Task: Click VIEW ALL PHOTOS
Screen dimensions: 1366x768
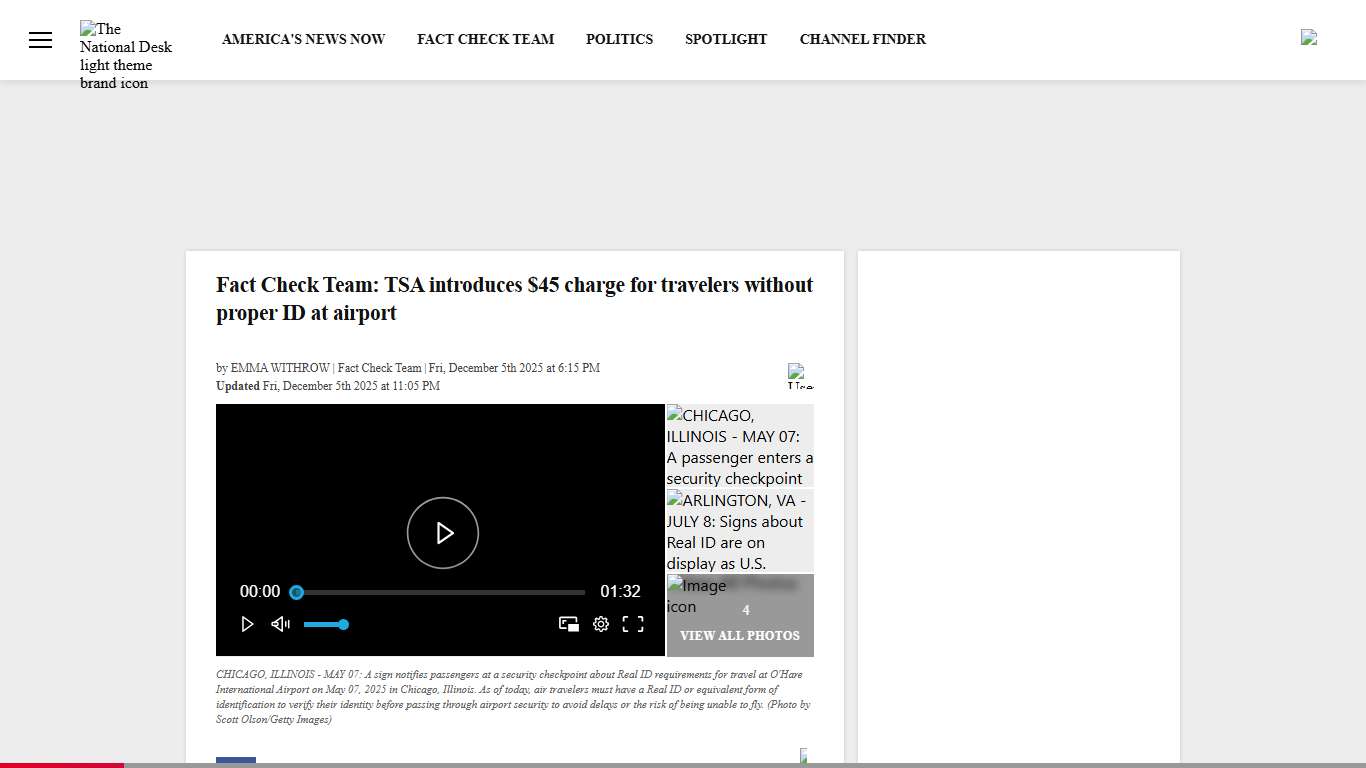Action: click(x=740, y=635)
